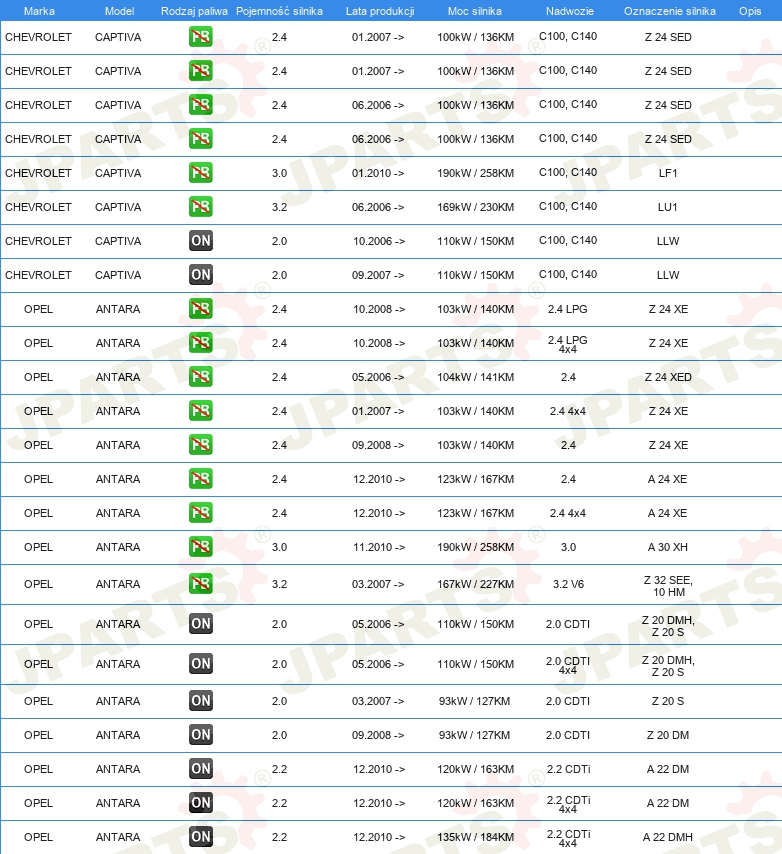
Task: Click petrol icon in Antara A 24 XE 4x4 row
Action: click(200, 513)
